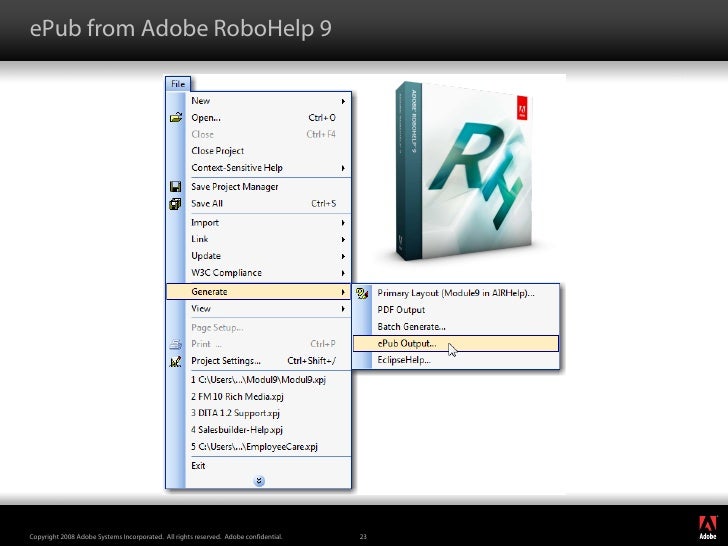728x546 pixels.
Task: Click the slide title ePub from Adobe RoboHelp 9
Action: (x=181, y=28)
